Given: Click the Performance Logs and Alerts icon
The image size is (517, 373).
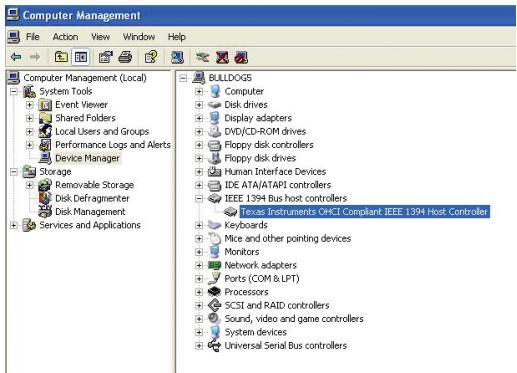Looking at the screenshot, I should (45, 145).
